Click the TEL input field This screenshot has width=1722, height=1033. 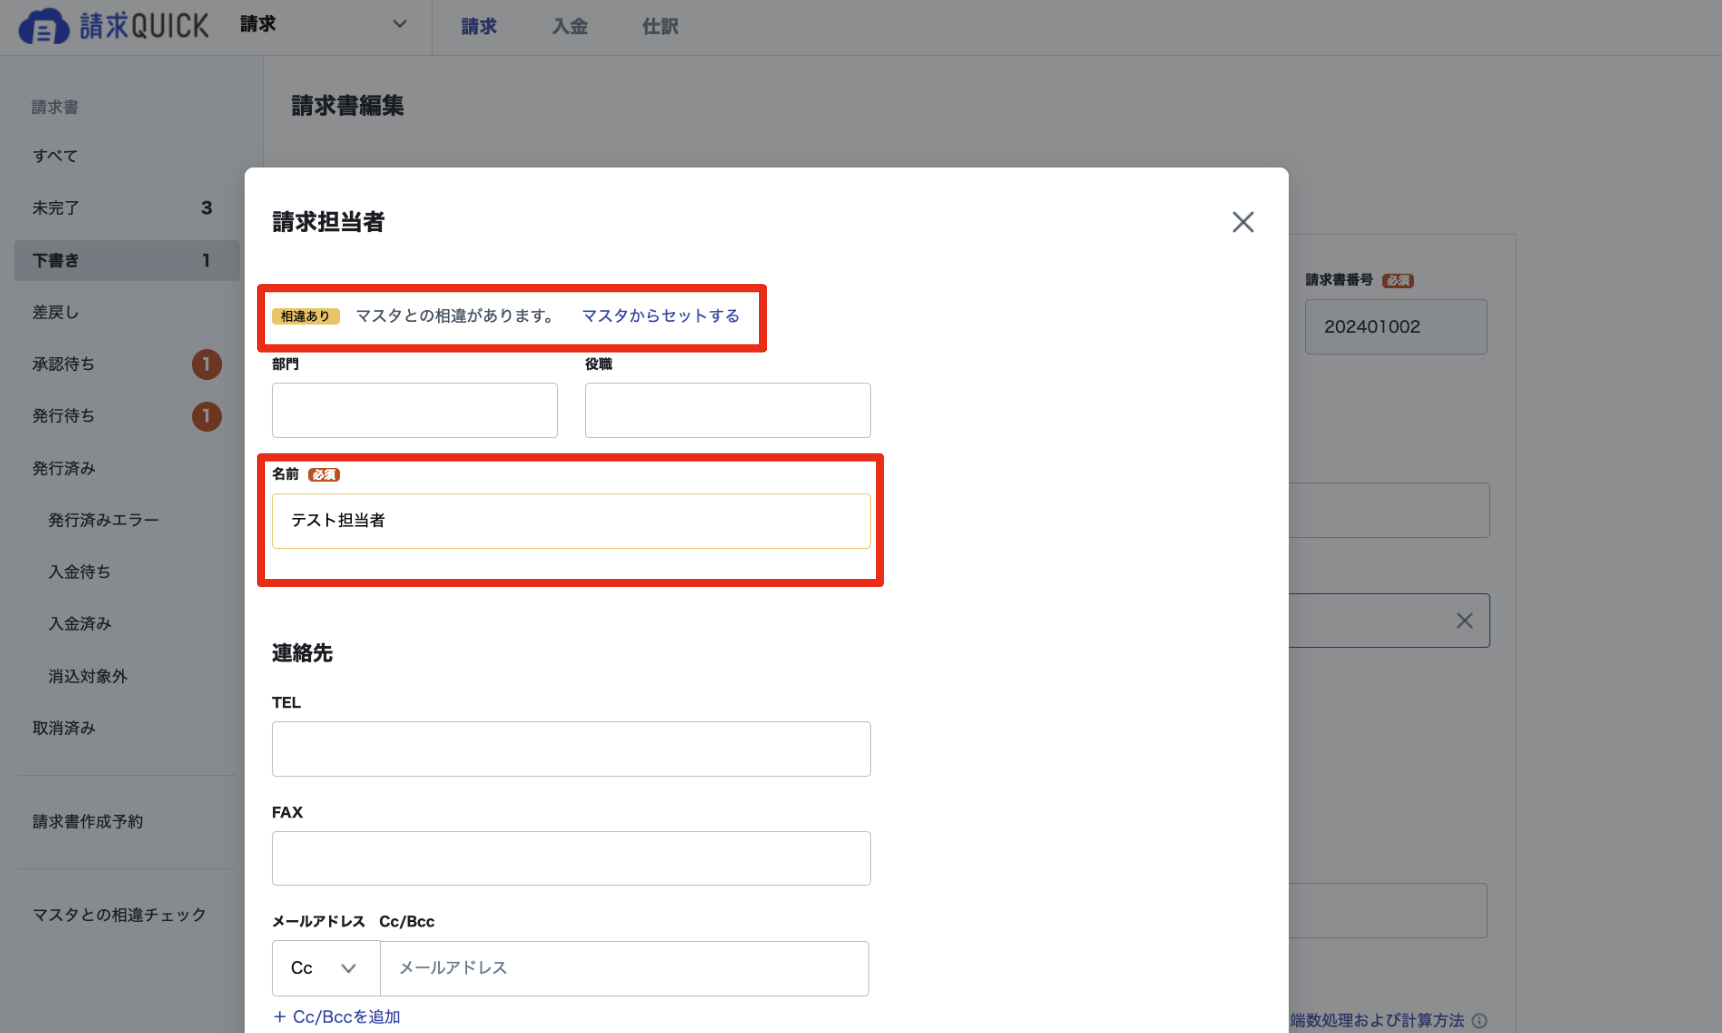[571, 749]
